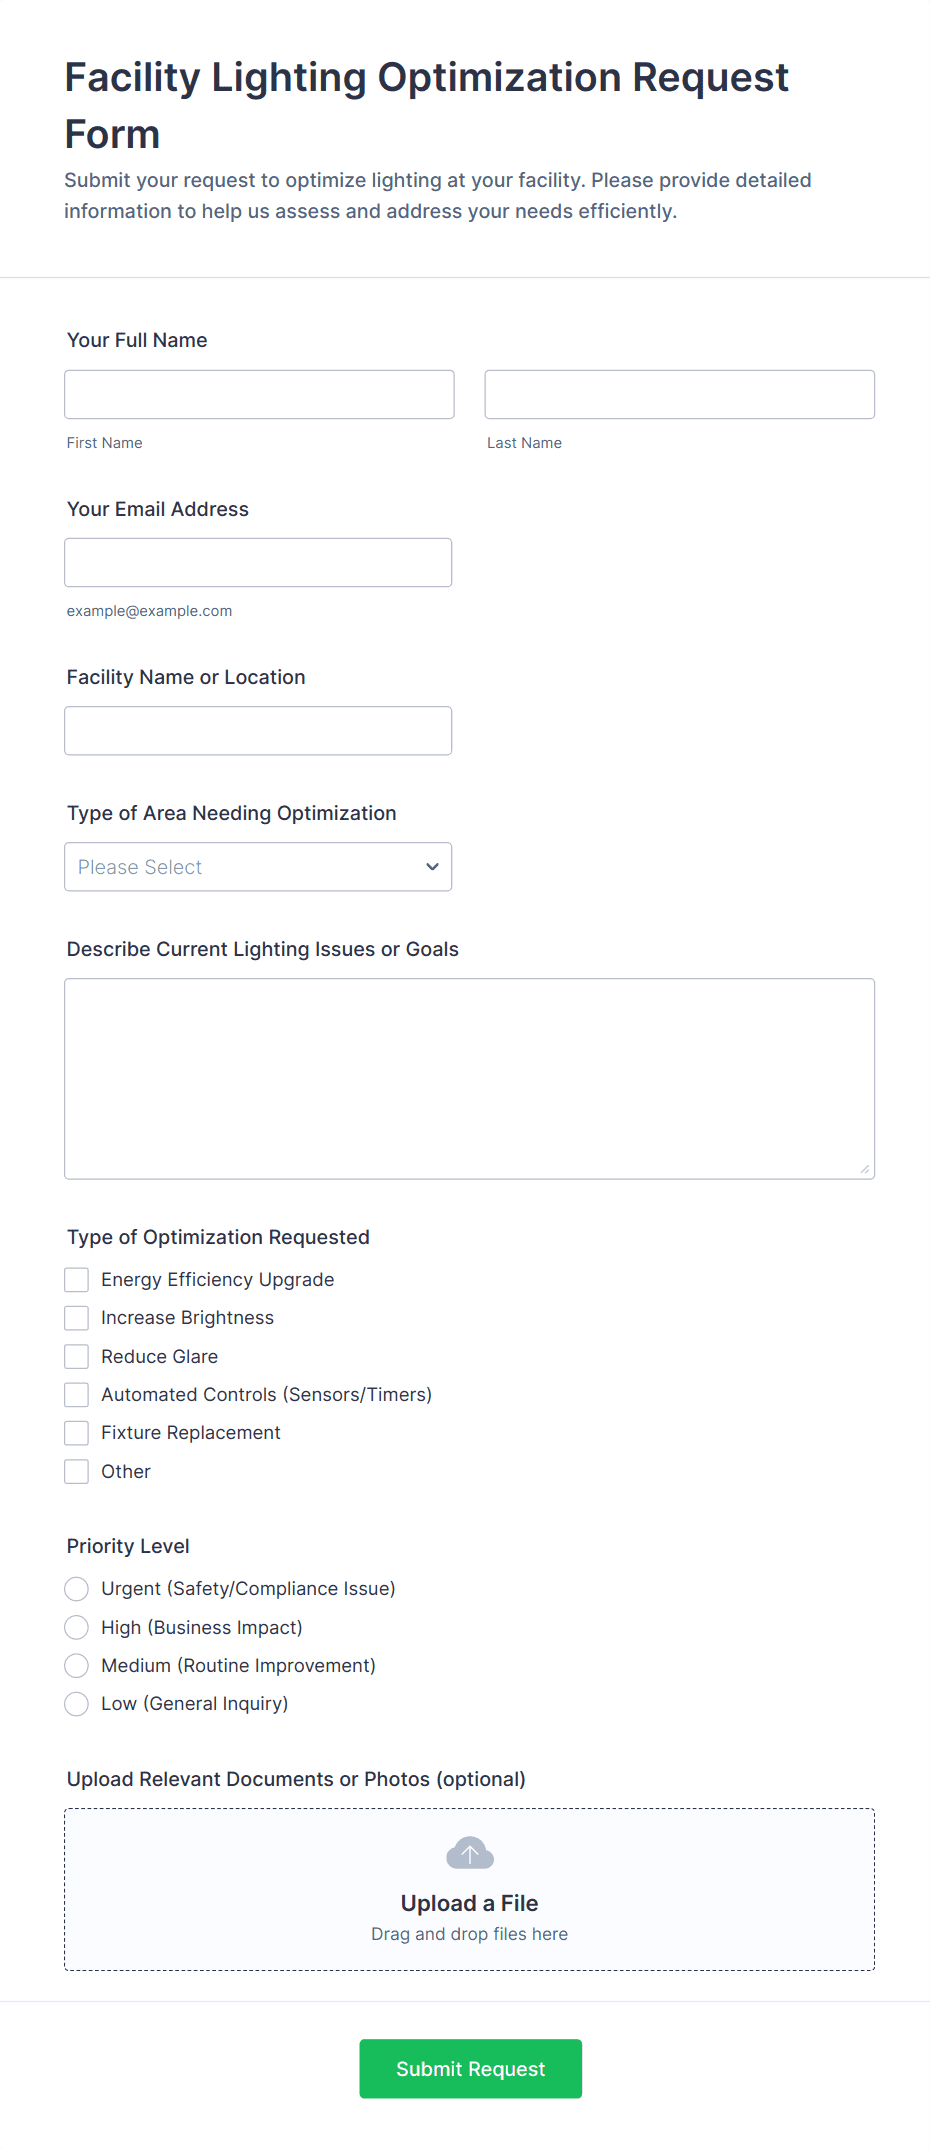Select Urgent (Safety/Compliance Issue) priority

click(77, 1589)
